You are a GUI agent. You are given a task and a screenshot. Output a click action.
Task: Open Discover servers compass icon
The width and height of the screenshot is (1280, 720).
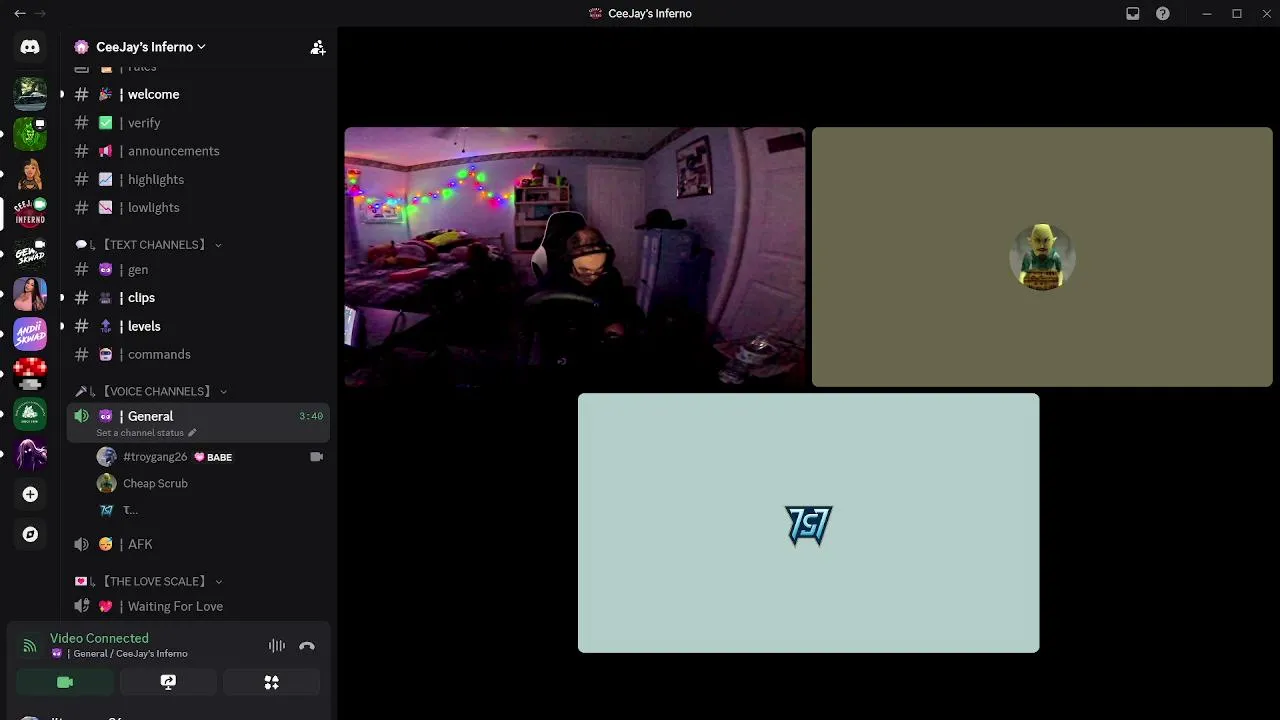click(30, 534)
